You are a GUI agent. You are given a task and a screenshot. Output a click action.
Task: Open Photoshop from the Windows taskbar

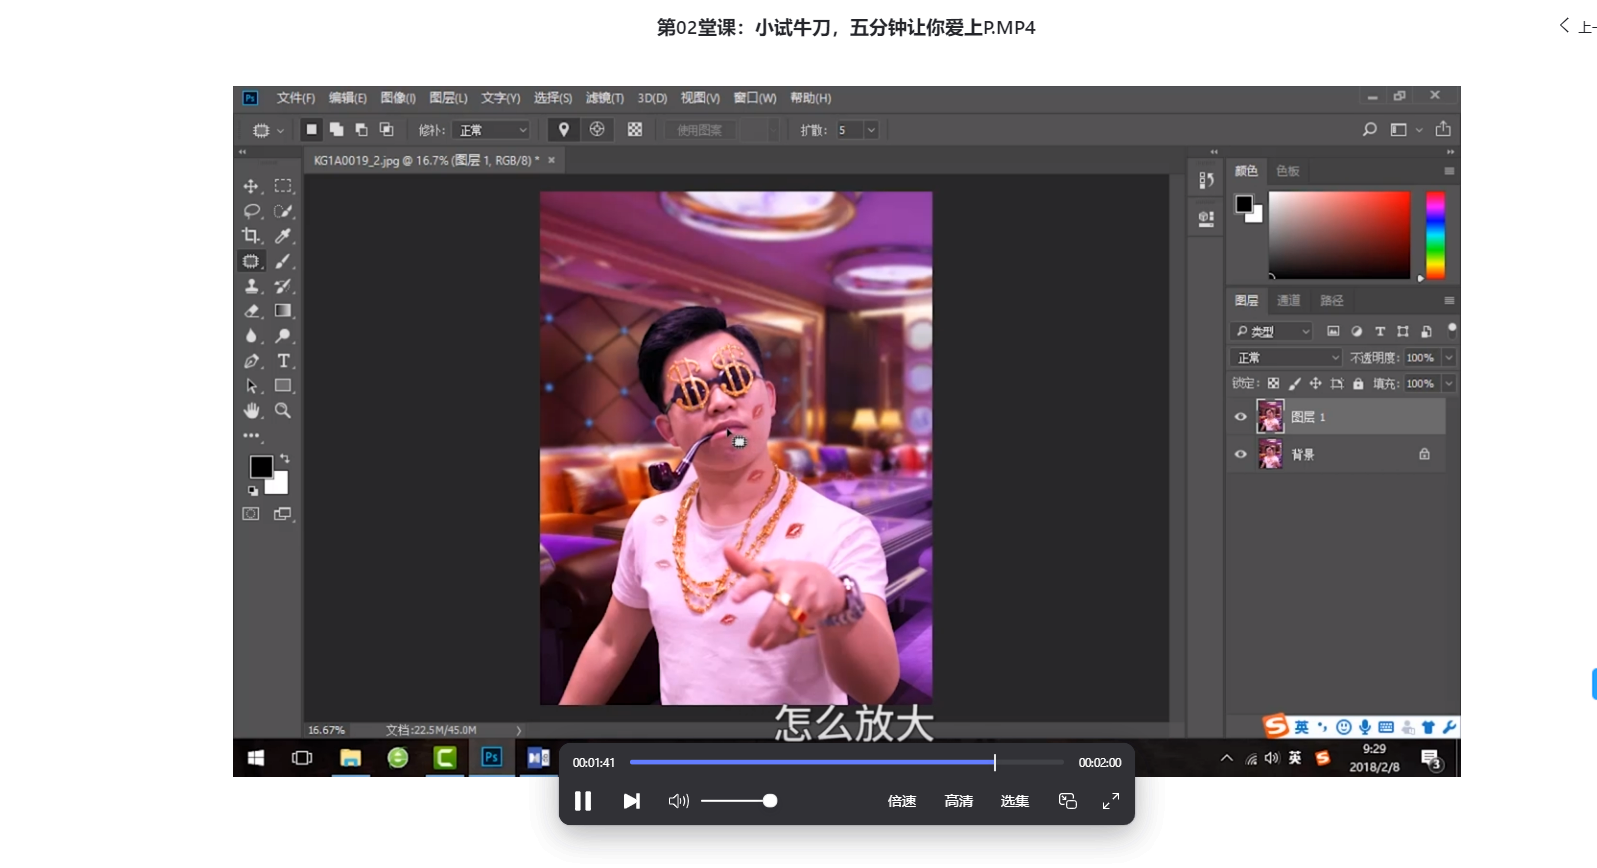click(491, 758)
